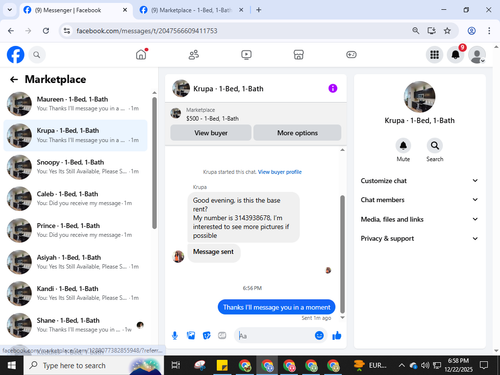Open Caleb 1-Bed, 1-Bath conversation
Screen dimensions: 500x375
point(75,199)
